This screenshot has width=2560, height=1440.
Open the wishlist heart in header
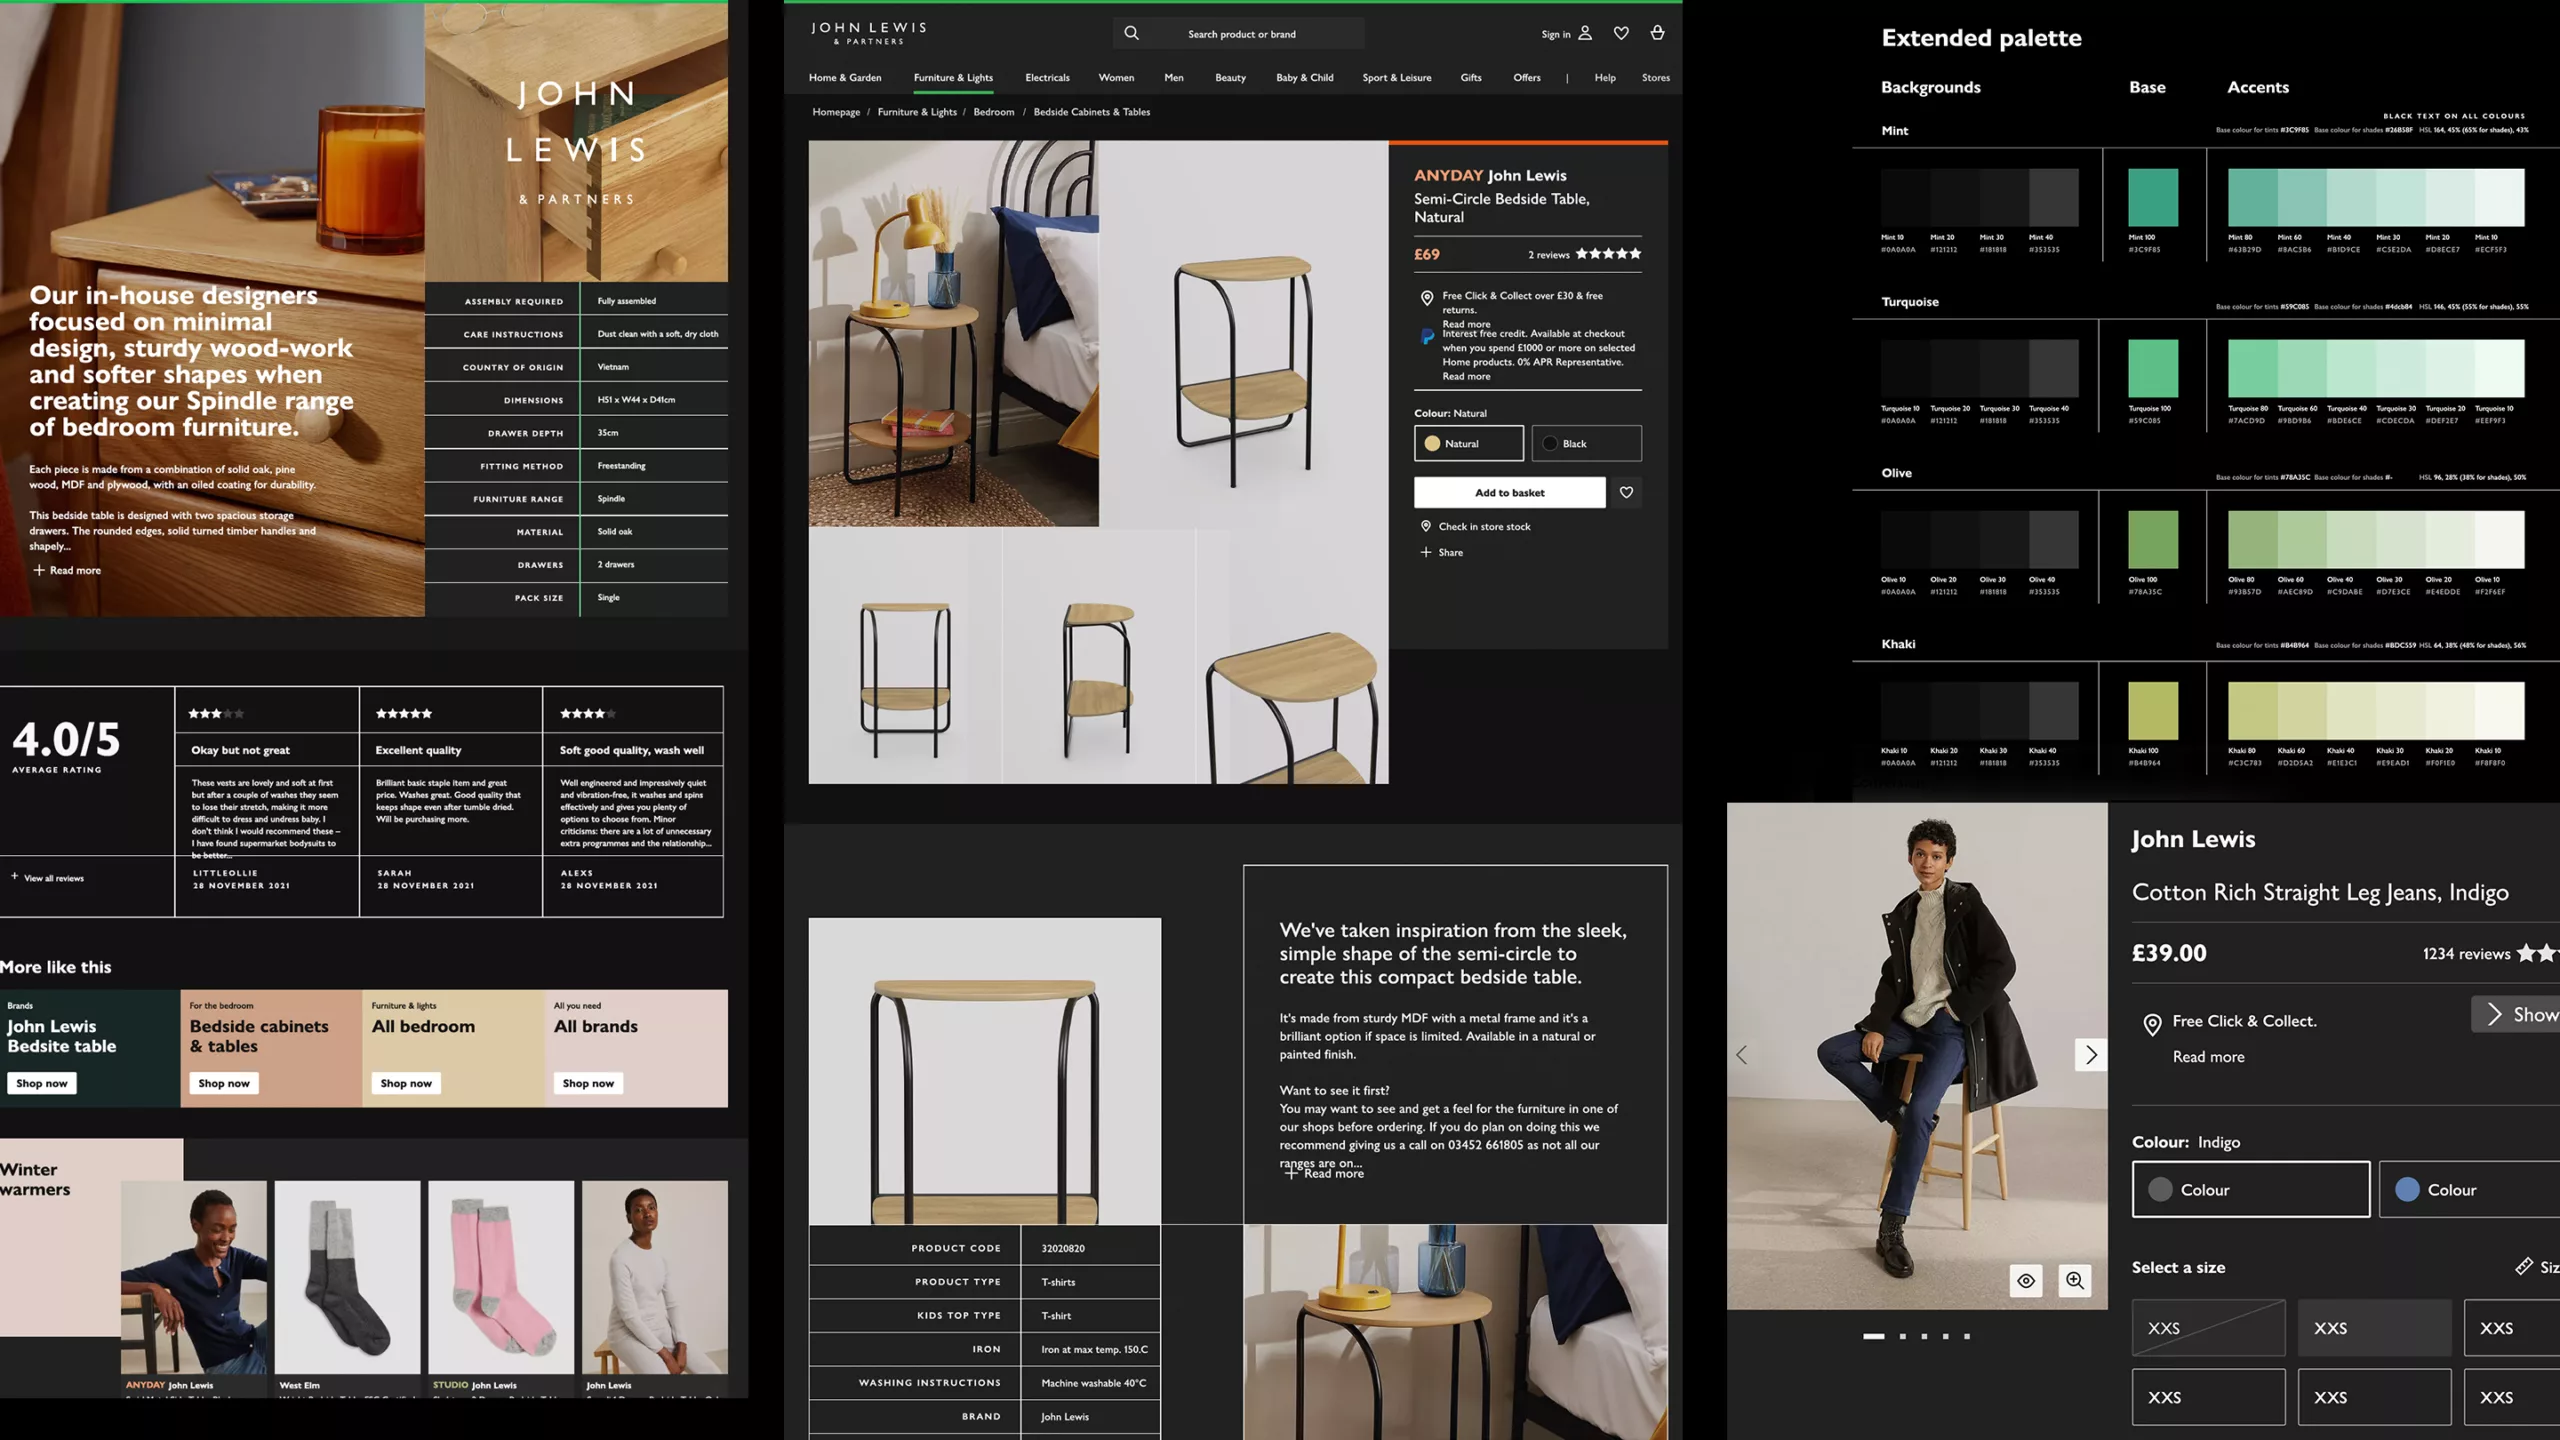(x=1621, y=33)
